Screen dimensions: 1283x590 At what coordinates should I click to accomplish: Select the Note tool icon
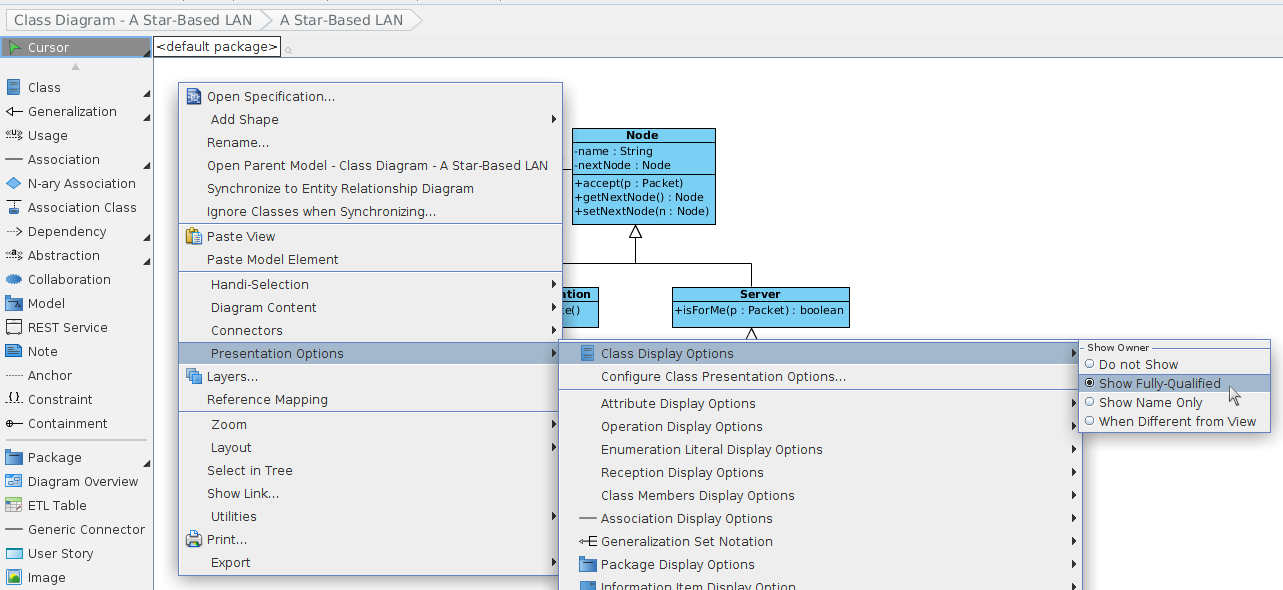tap(14, 351)
